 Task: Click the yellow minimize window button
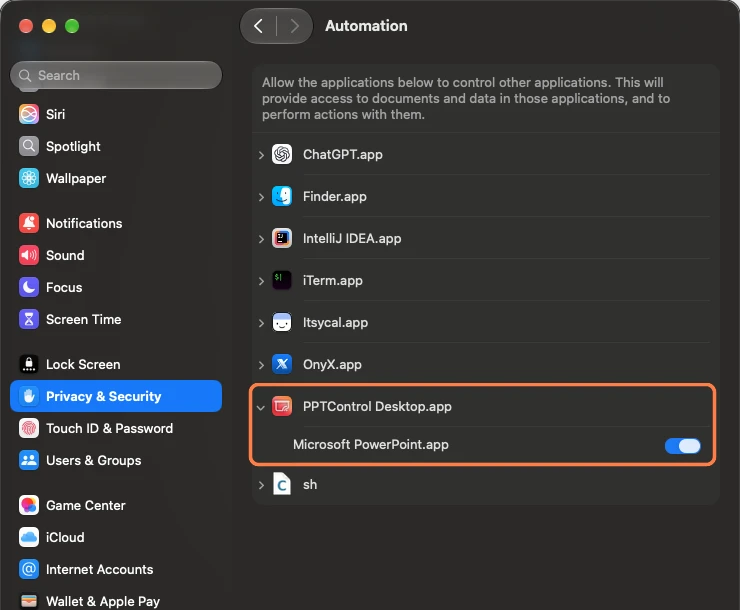pos(49,26)
